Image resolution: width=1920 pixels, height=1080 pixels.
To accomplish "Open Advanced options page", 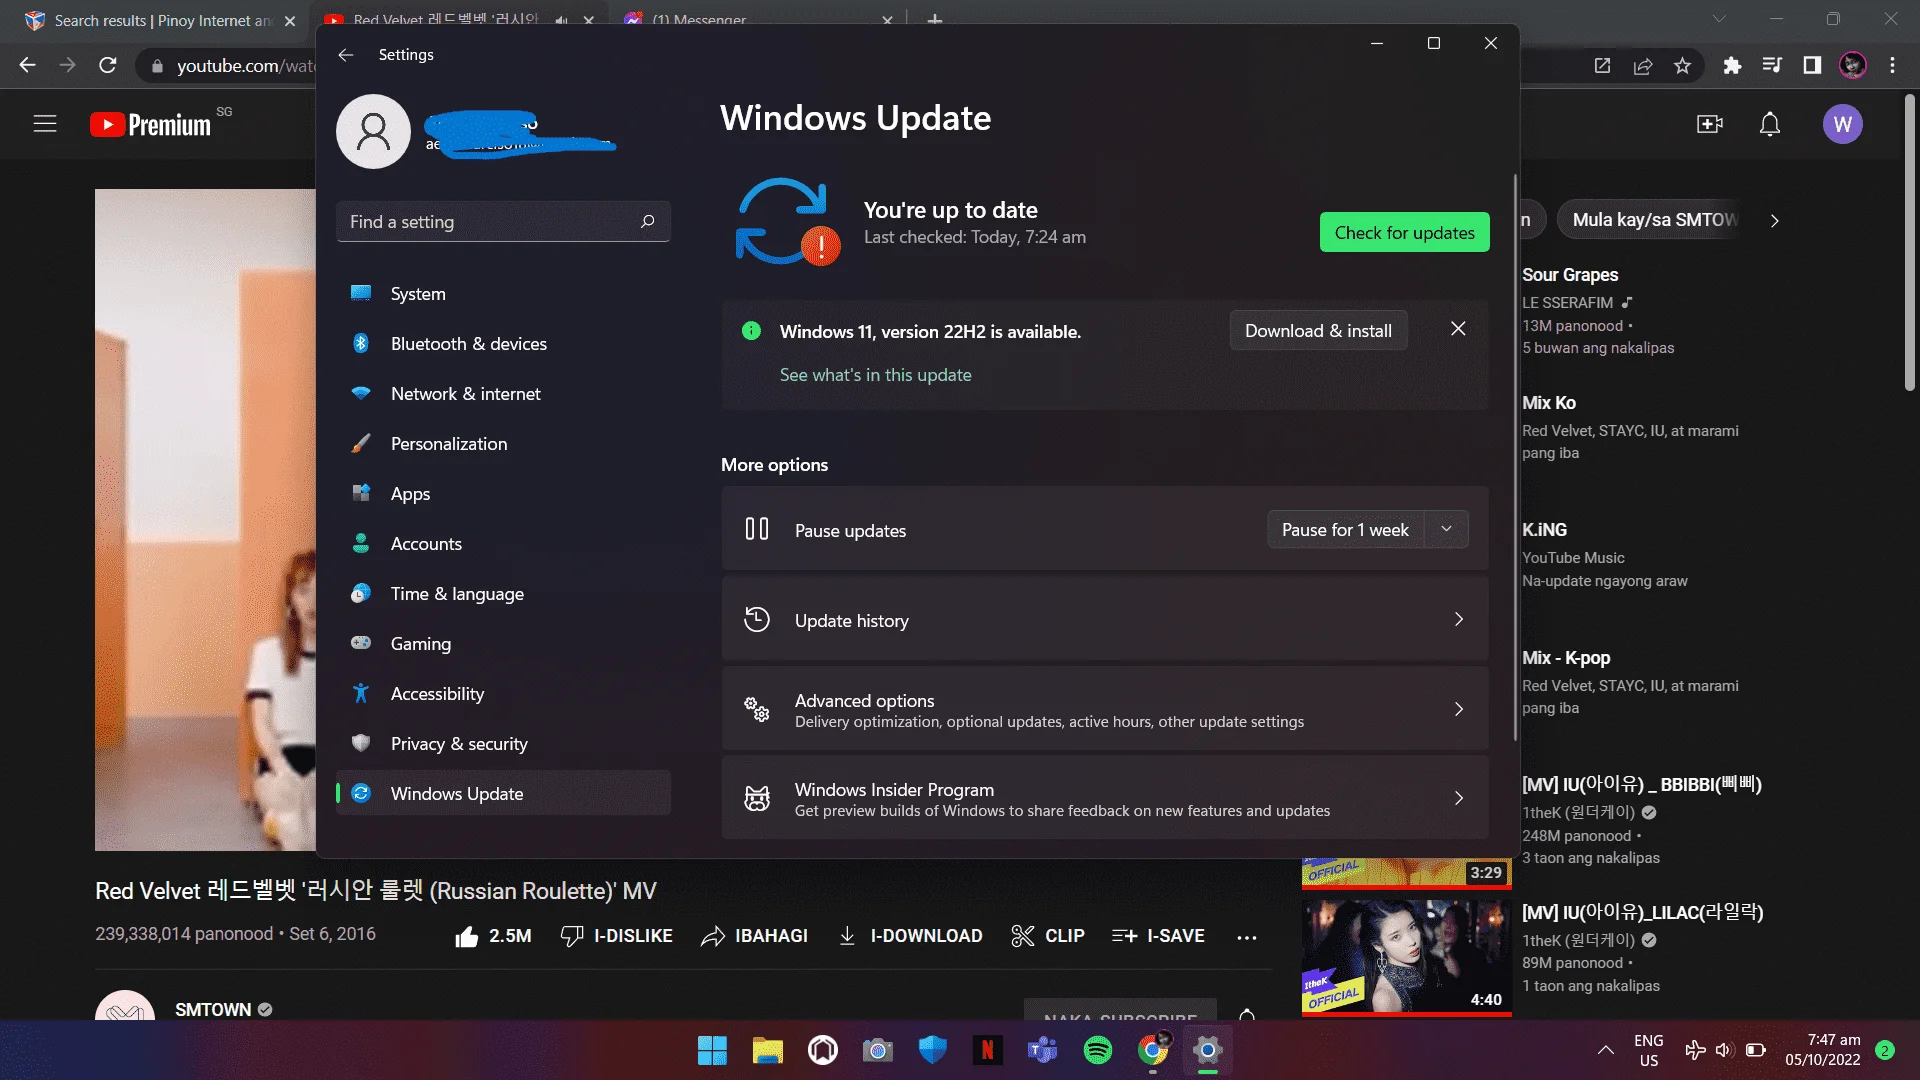I will pos(1104,709).
